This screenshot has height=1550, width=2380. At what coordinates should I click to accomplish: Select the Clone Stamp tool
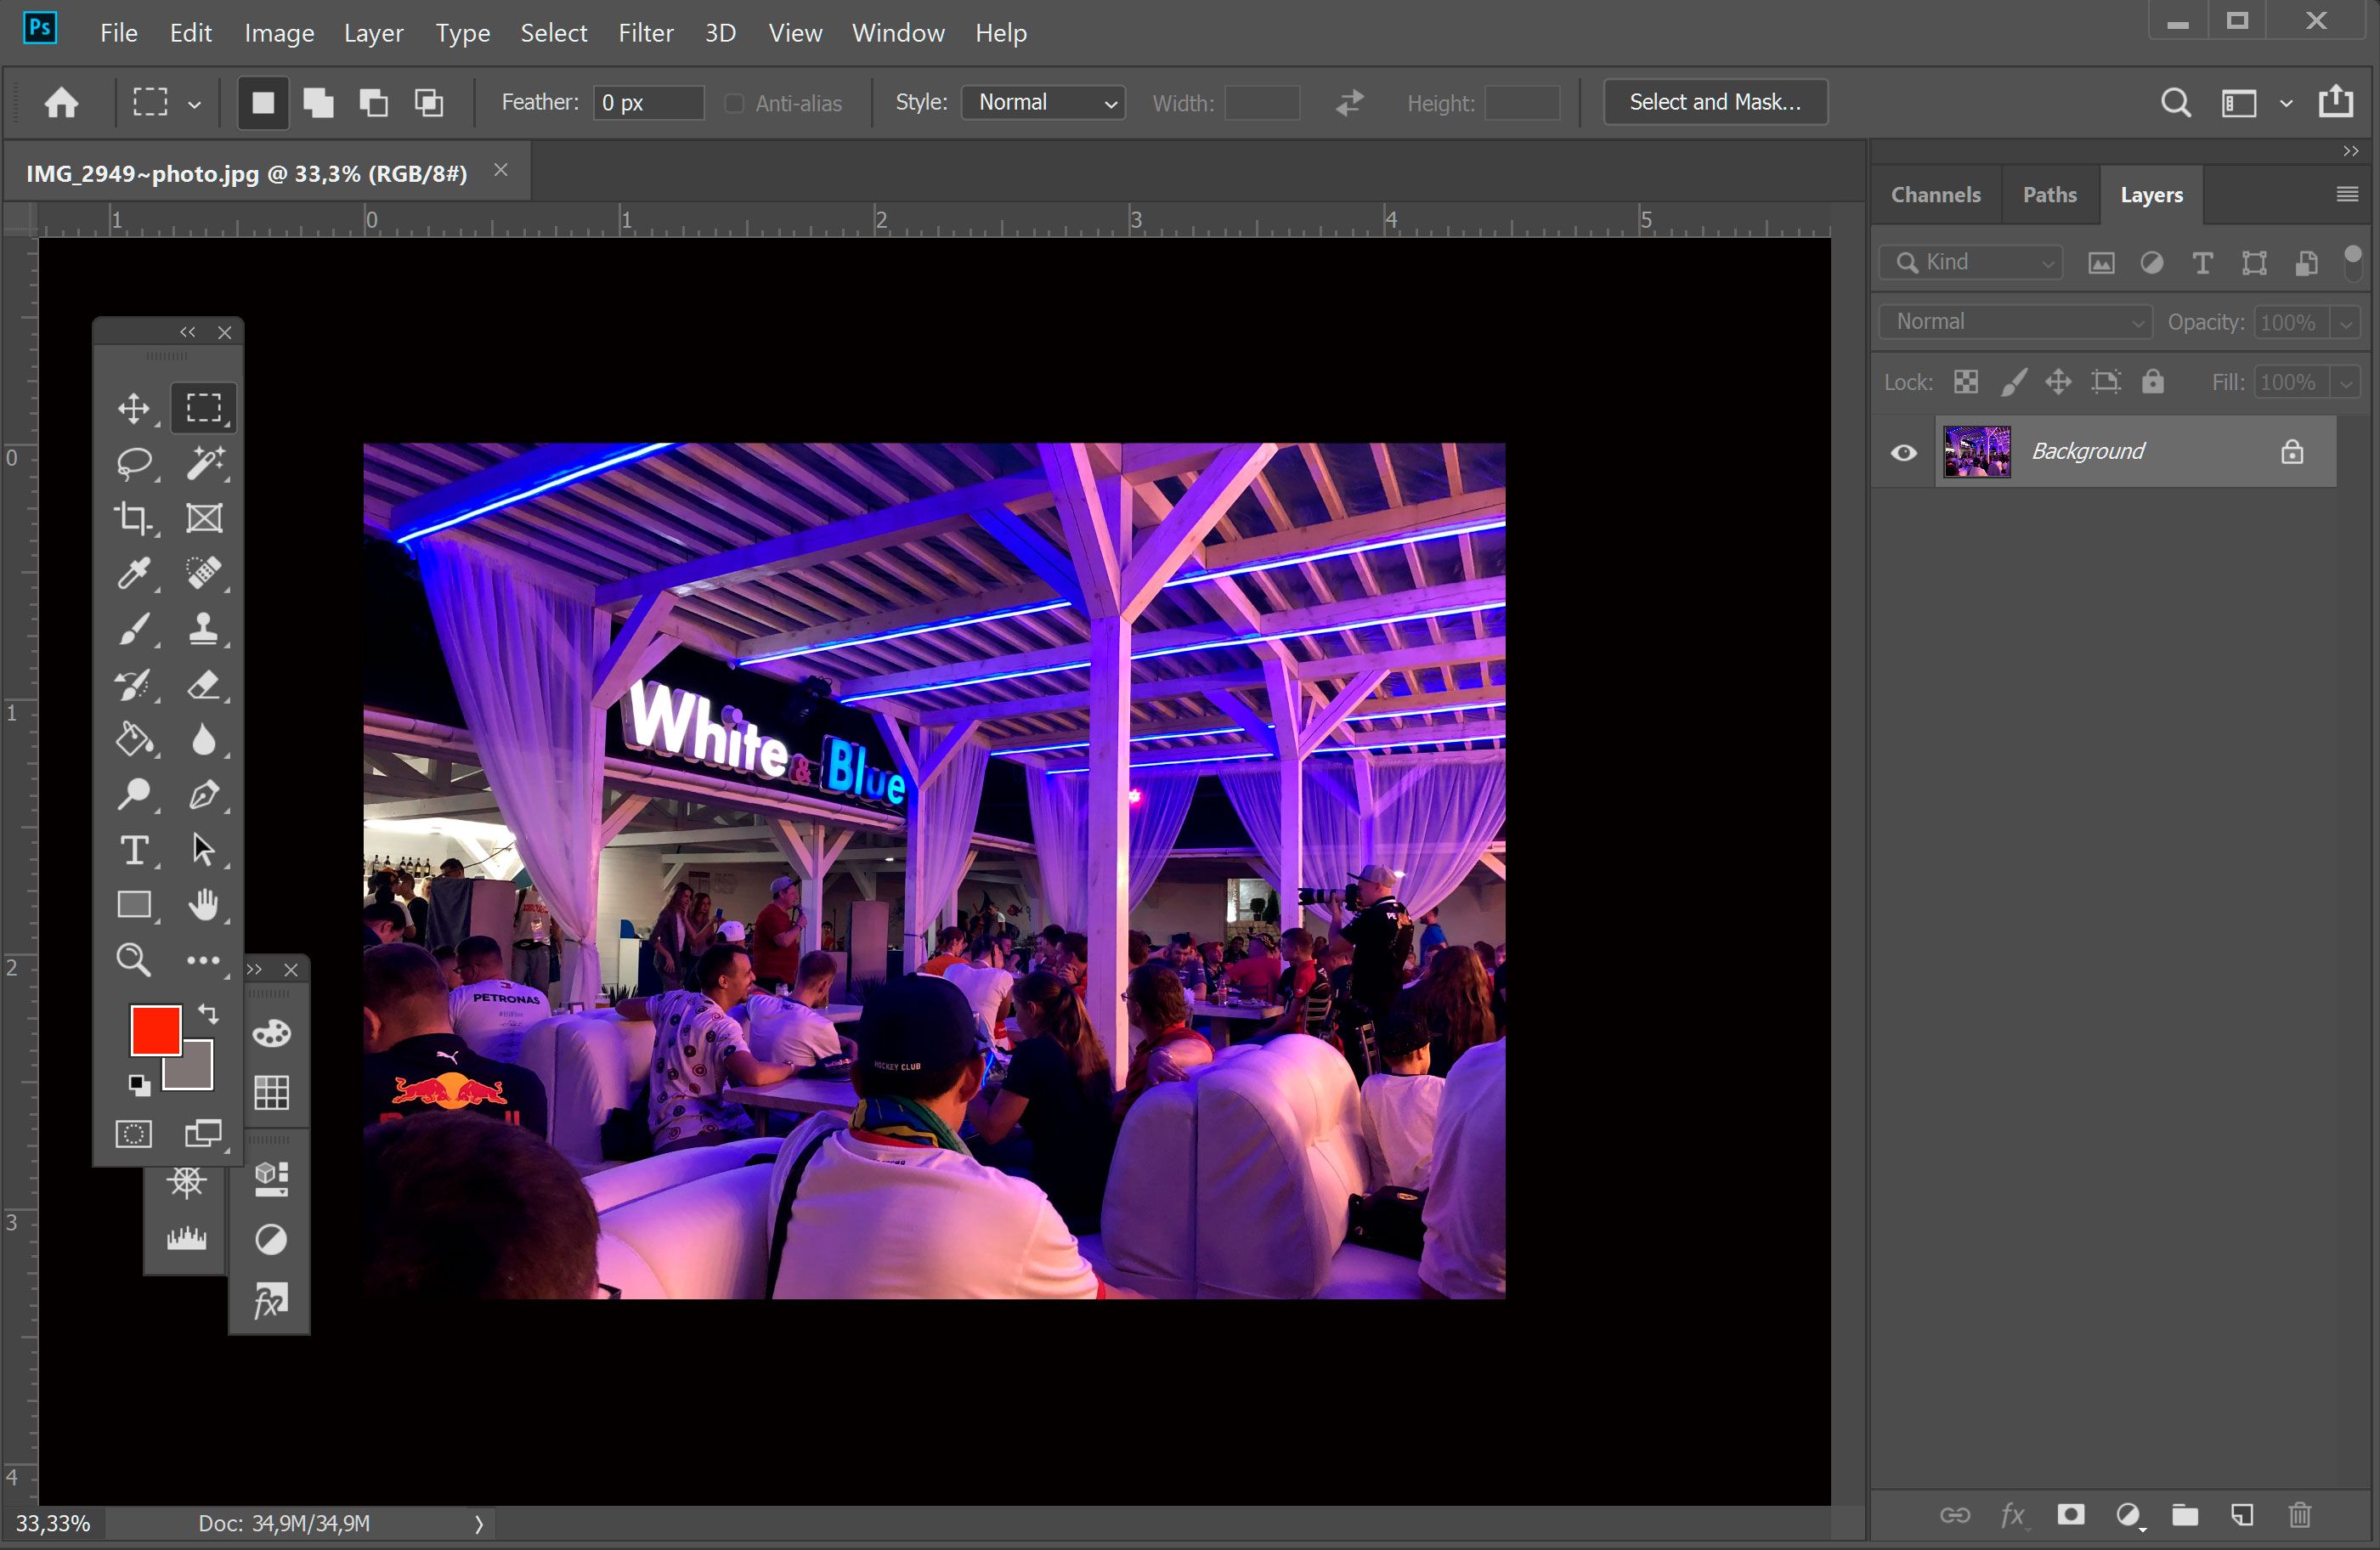203,628
